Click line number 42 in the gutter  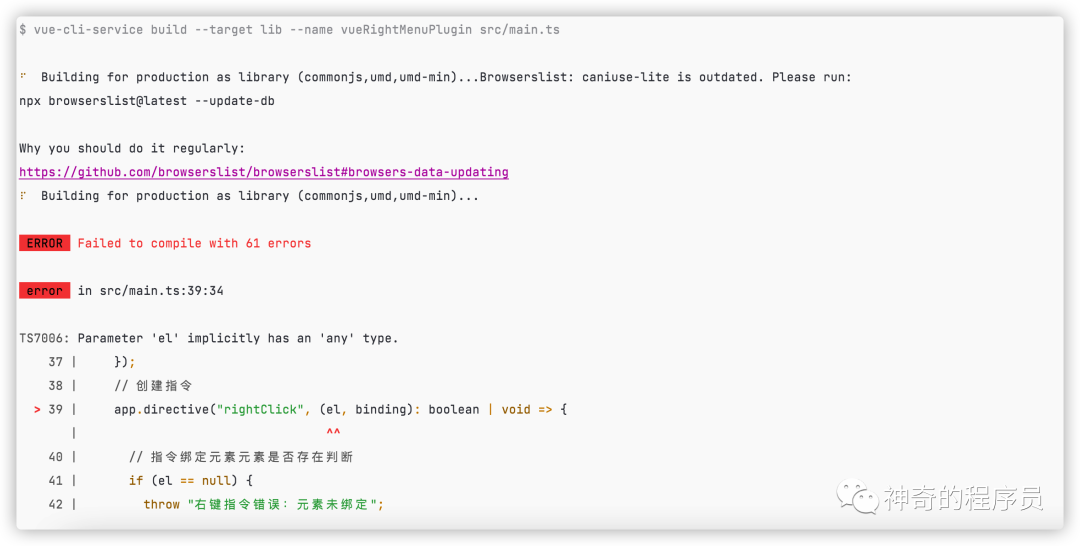pyautogui.click(x=55, y=504)
